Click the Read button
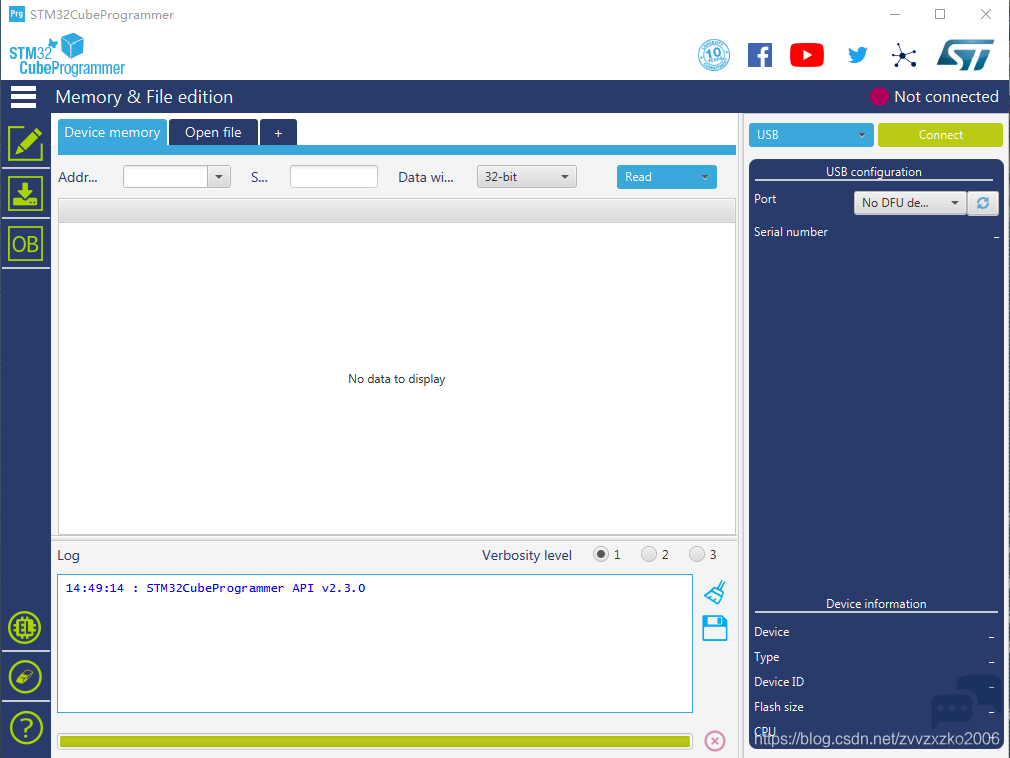1010x758 pixels. [x=666, y=177]
